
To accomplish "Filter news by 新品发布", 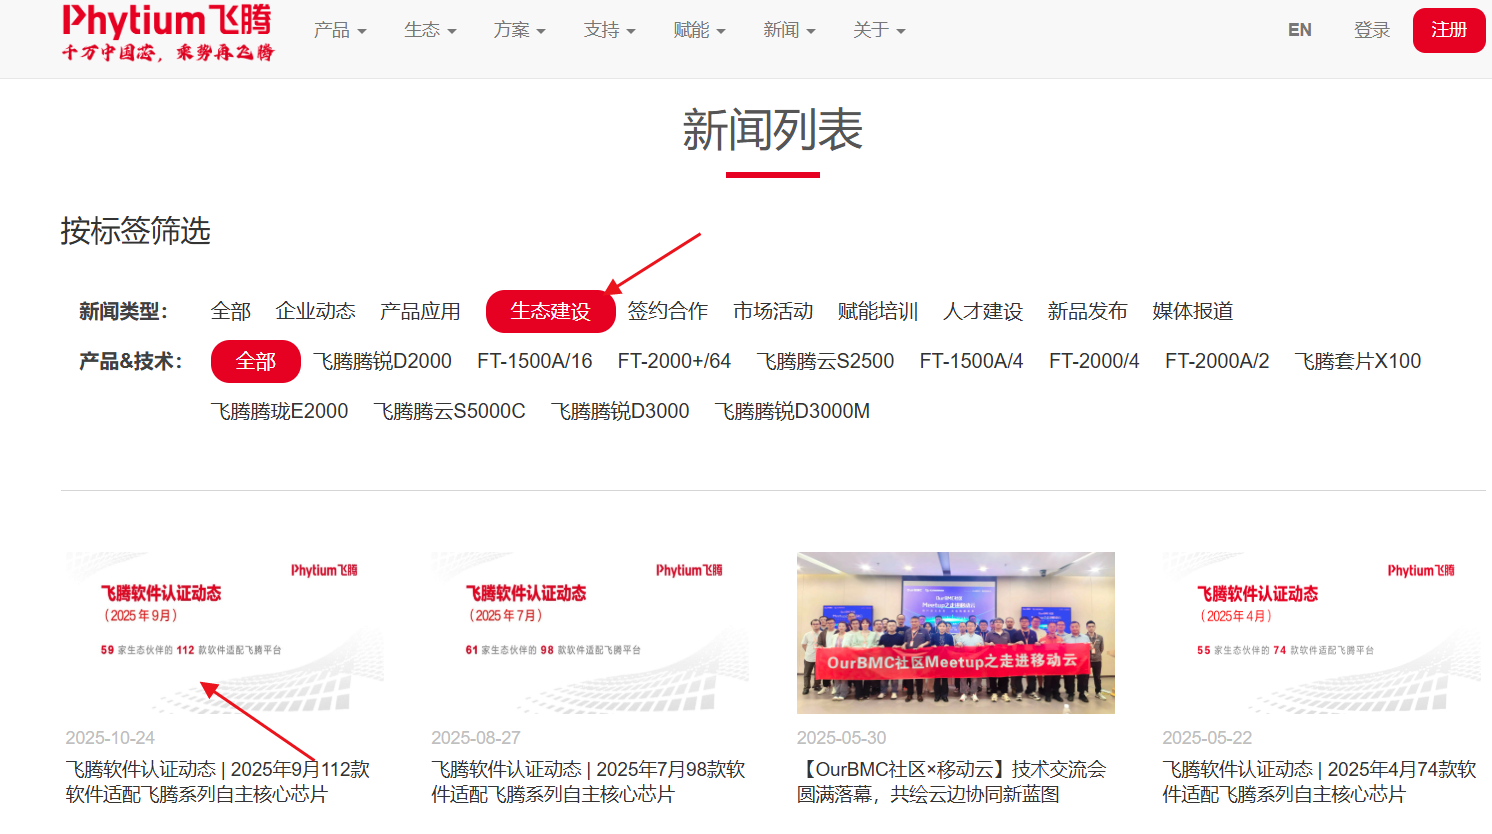I will 1088,311.
